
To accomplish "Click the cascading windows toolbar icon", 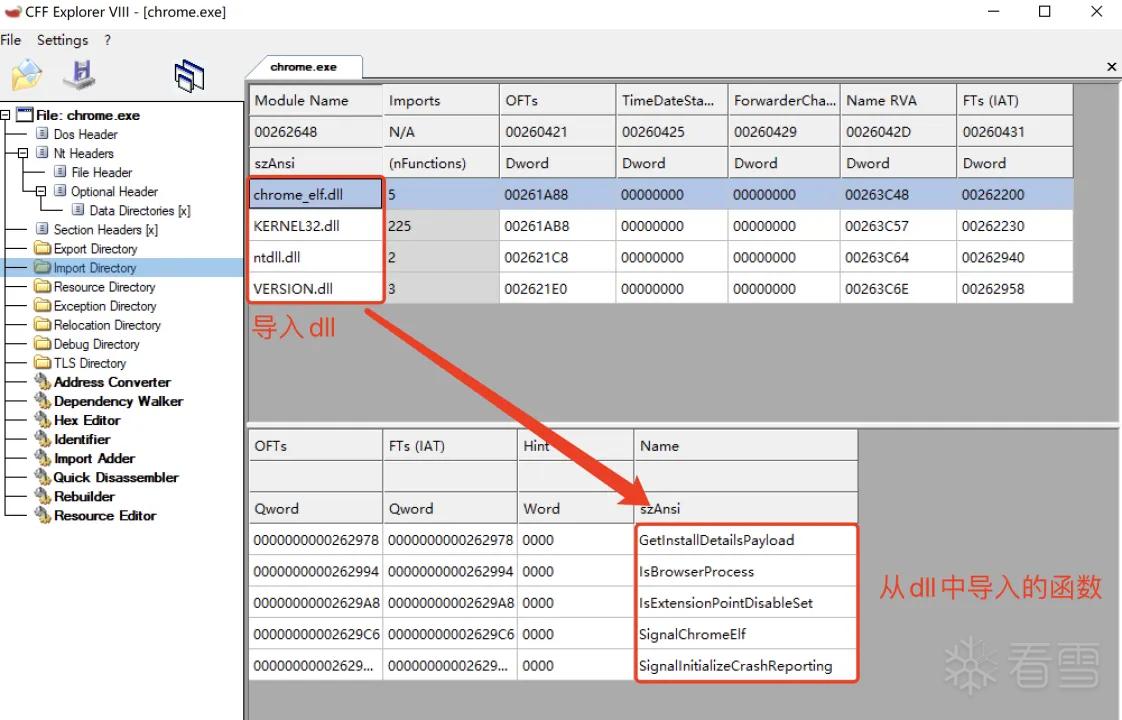I will click(189, 76).
